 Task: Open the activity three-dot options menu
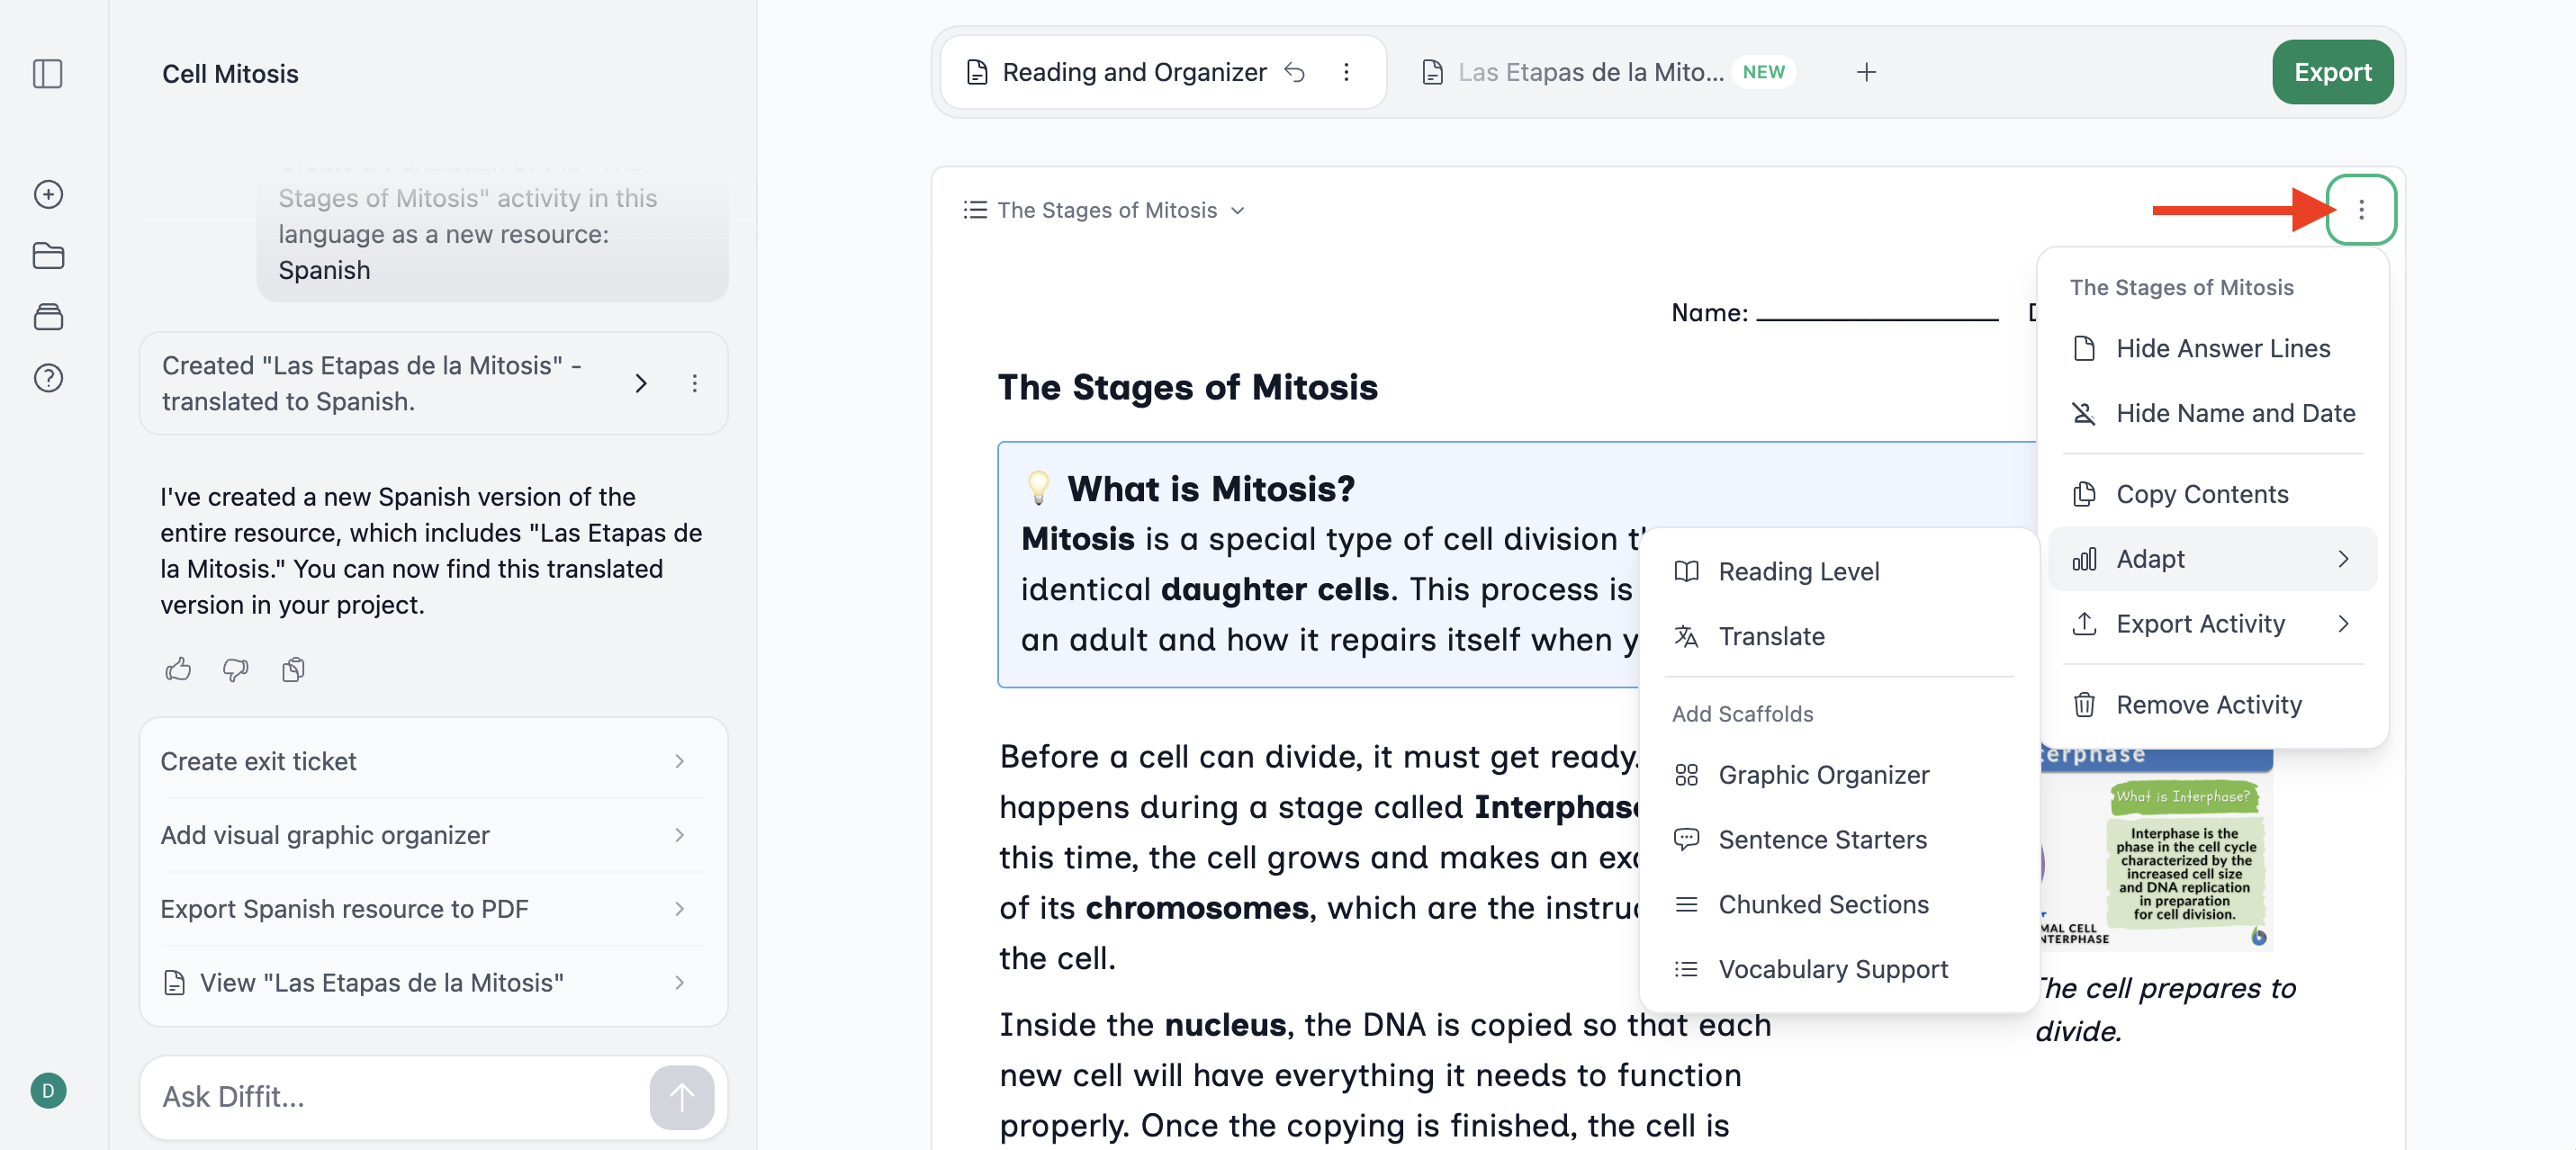(x=2361, y=210)
